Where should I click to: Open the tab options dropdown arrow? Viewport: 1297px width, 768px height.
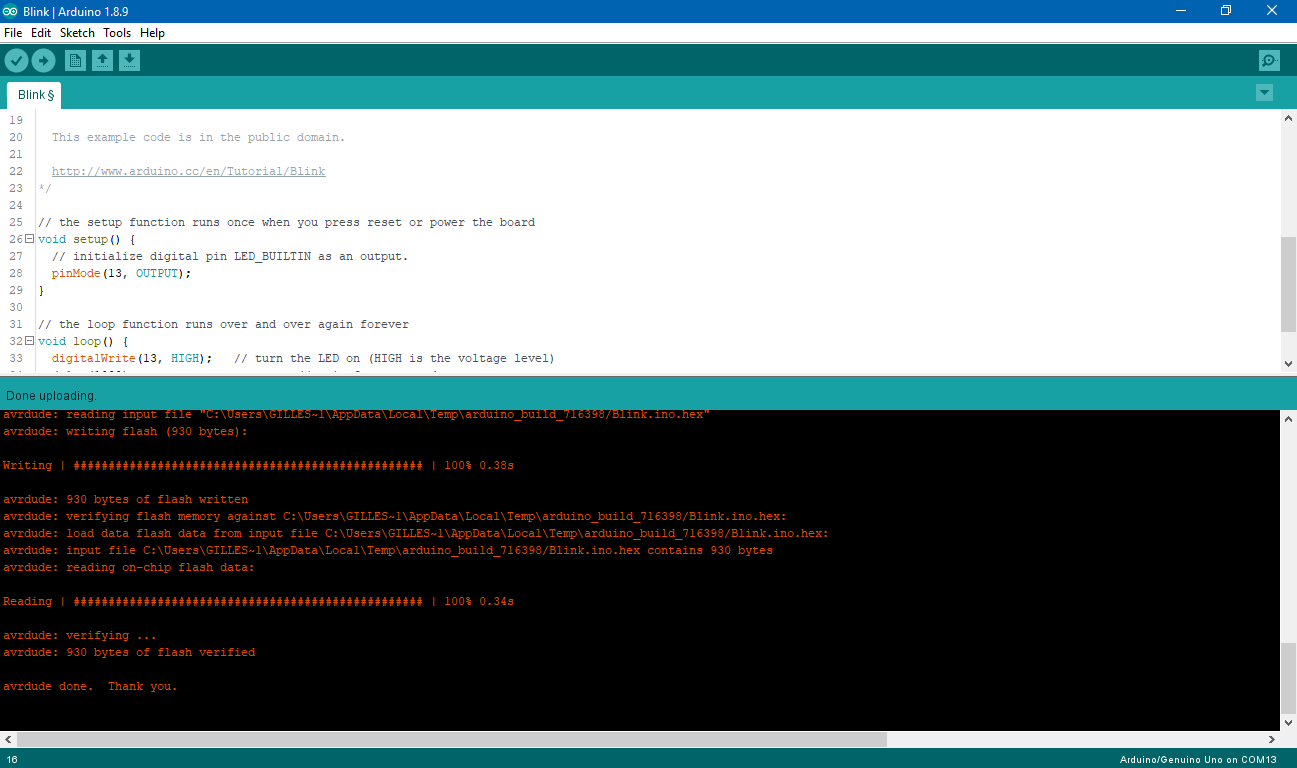tap(1265, 93)
